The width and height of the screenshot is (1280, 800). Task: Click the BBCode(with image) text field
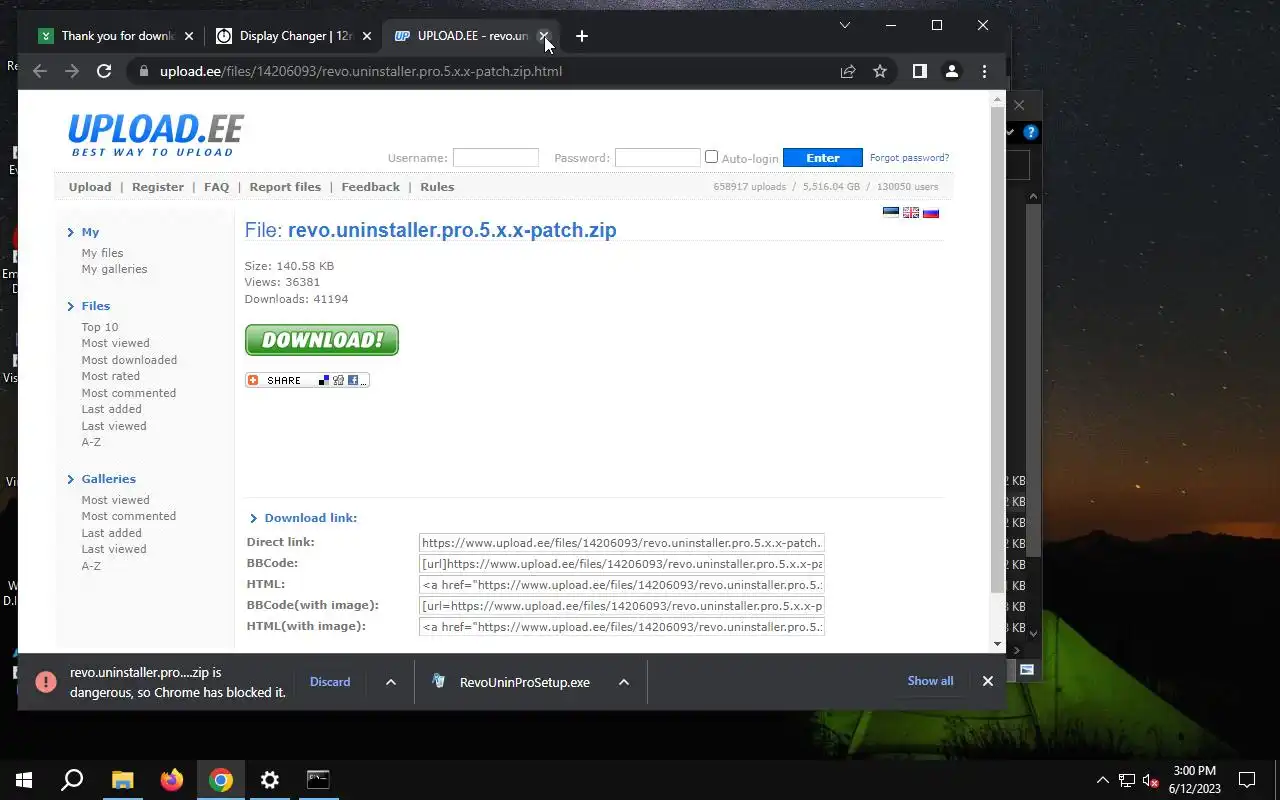[x=621, y=606]
